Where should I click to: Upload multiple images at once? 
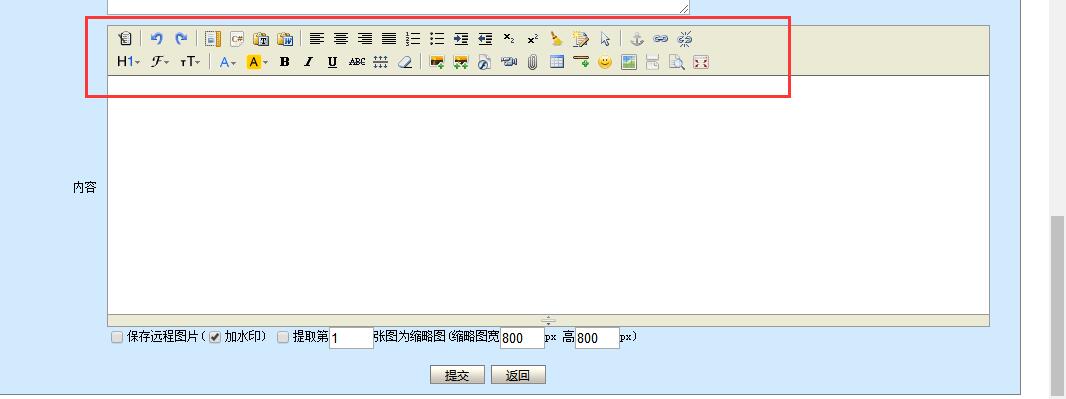pyautogui.click(x=461, y=62)
